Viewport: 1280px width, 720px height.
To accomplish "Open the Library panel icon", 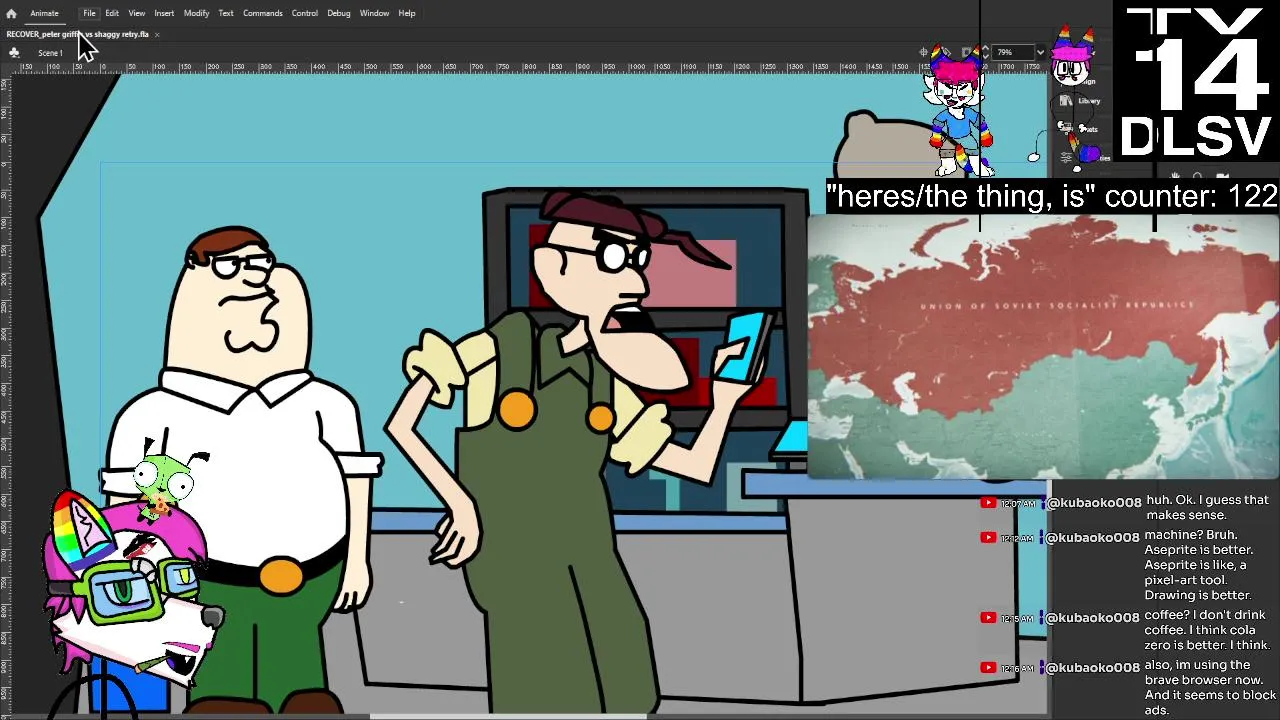I will (1067, 101).
